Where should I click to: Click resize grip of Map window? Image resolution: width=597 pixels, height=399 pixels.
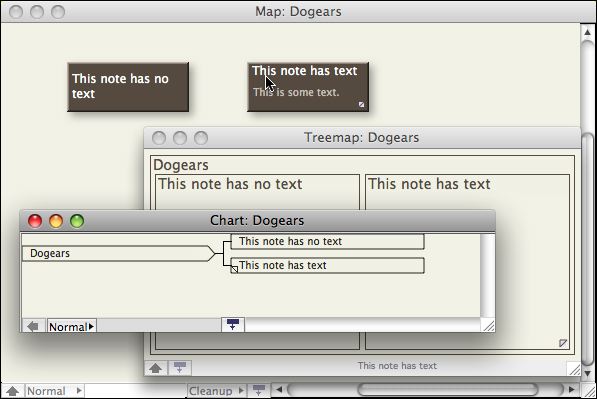(589, 391)
